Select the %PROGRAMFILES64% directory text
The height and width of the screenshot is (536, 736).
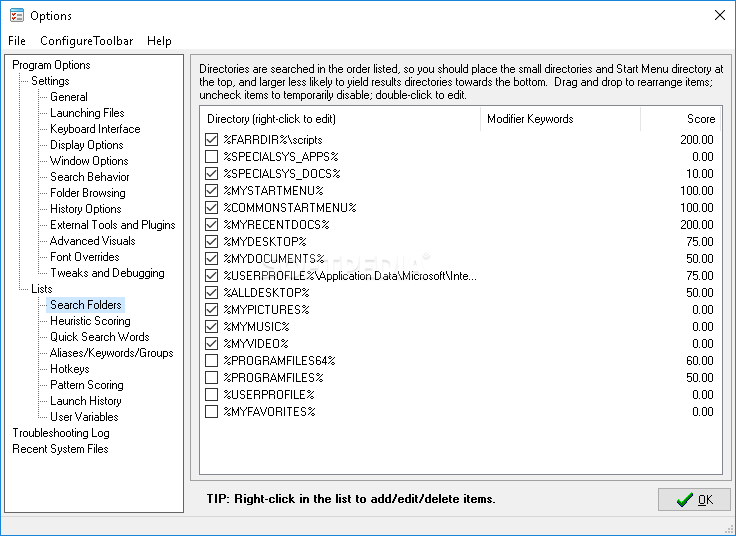pos(280,360)
